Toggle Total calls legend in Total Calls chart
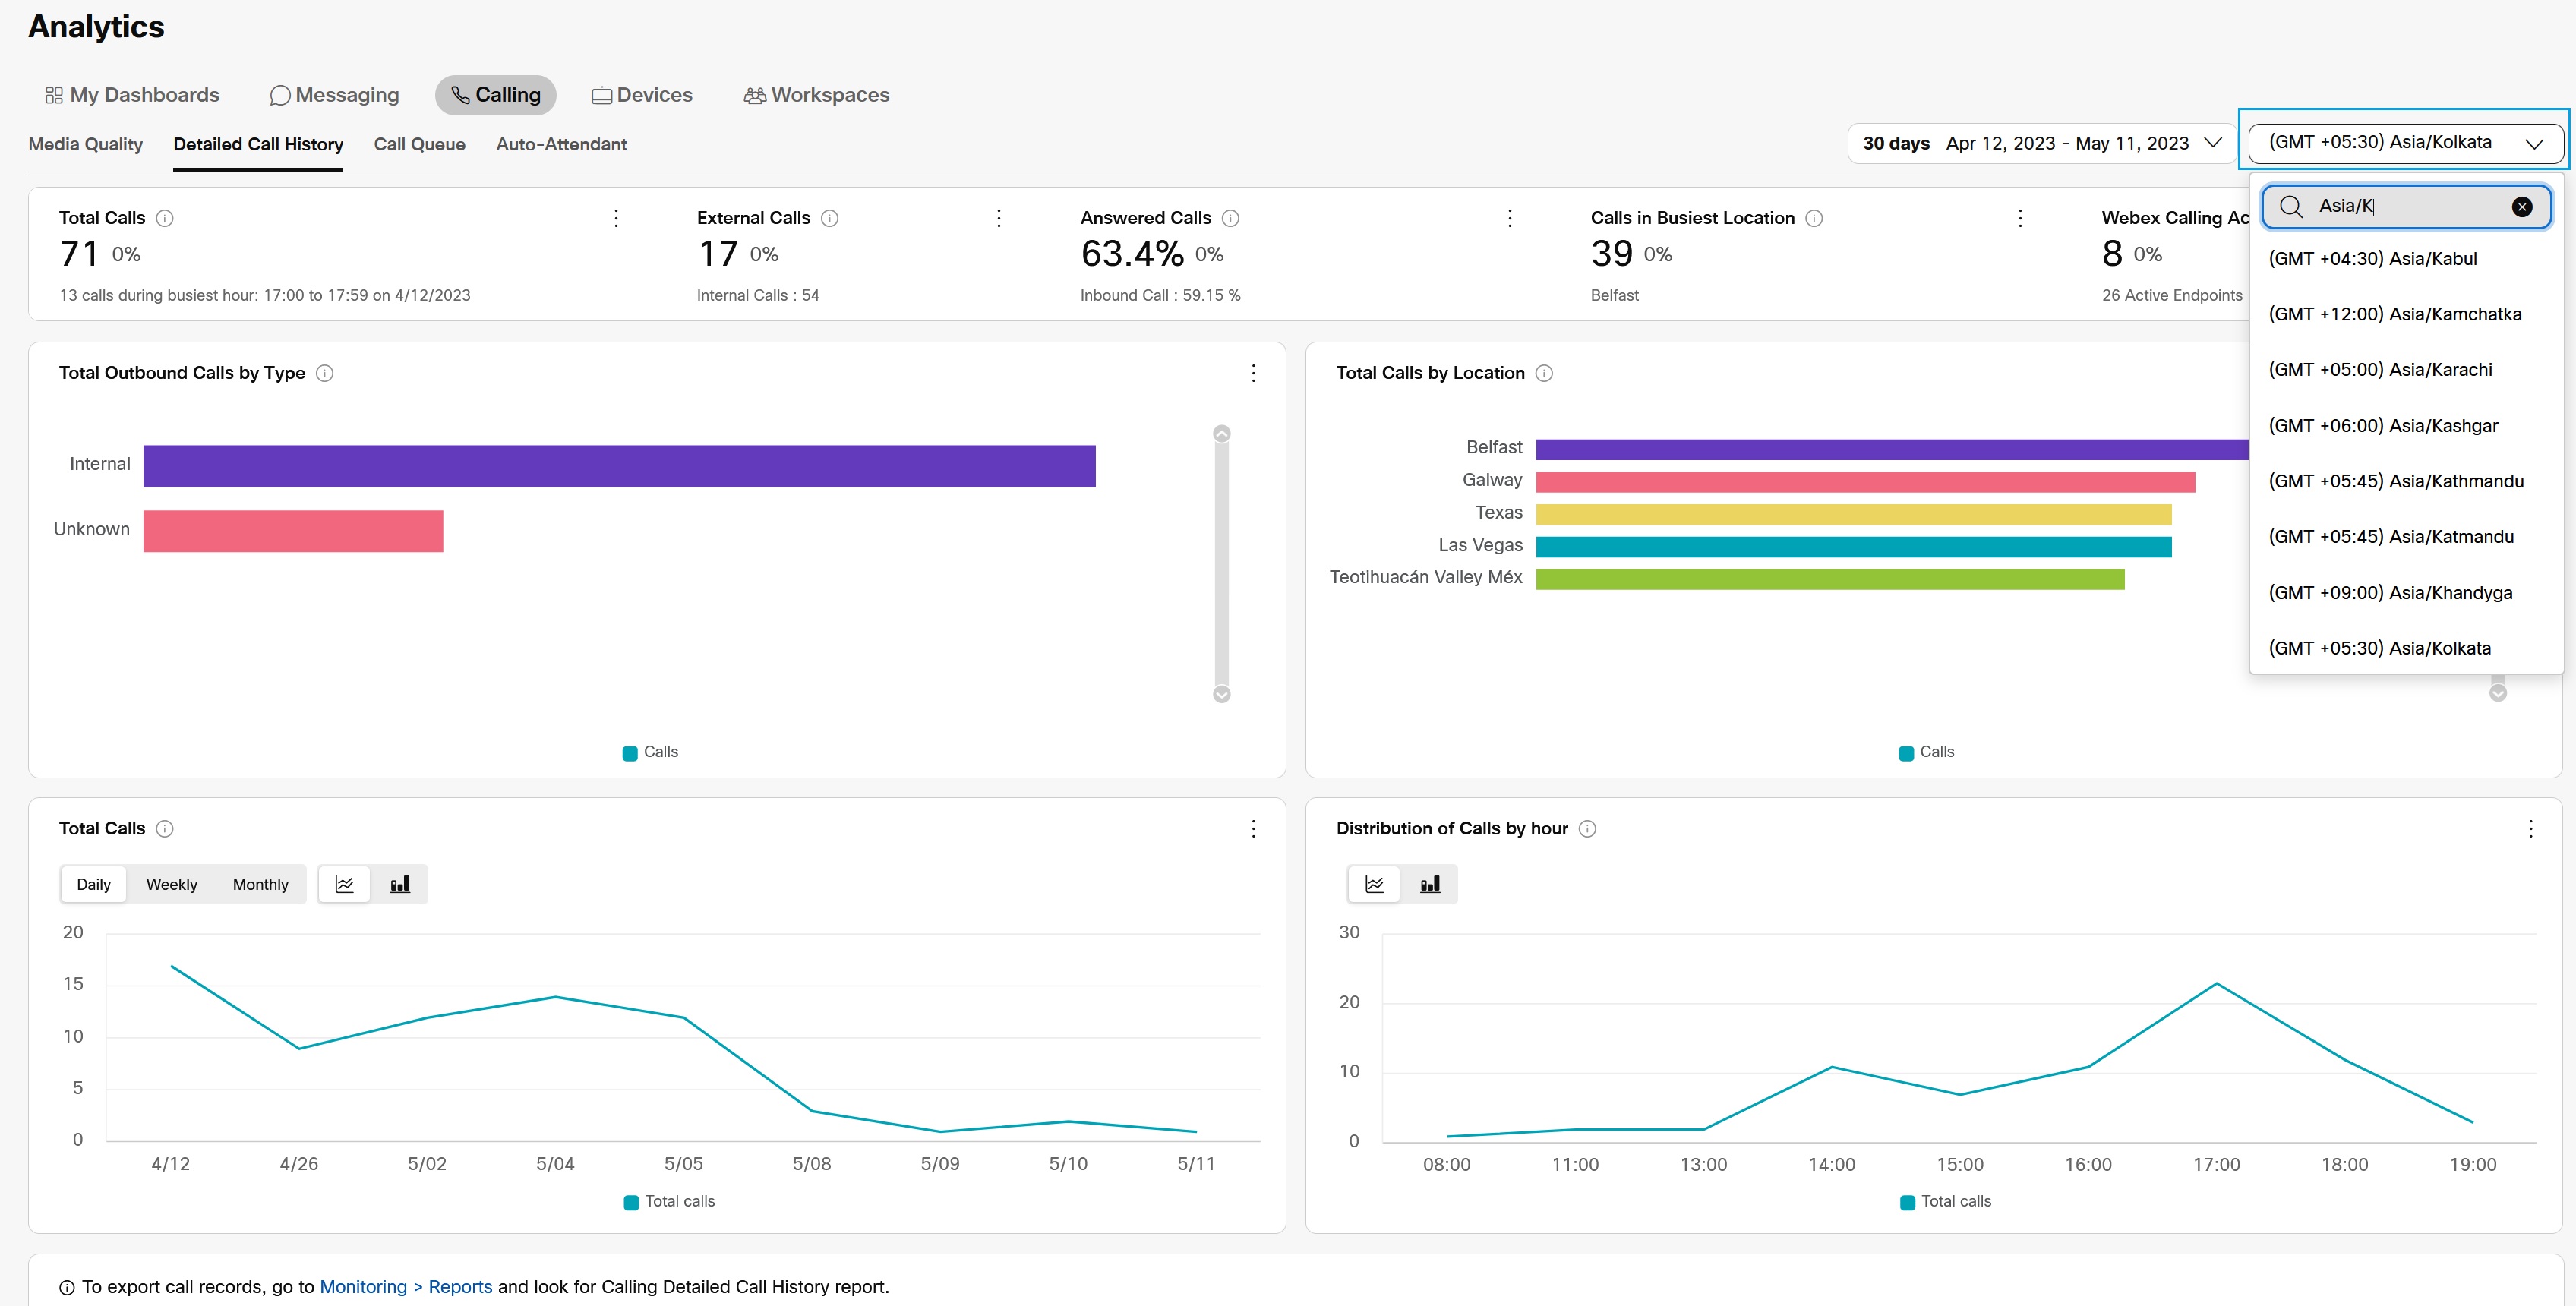 [669, 1201]
